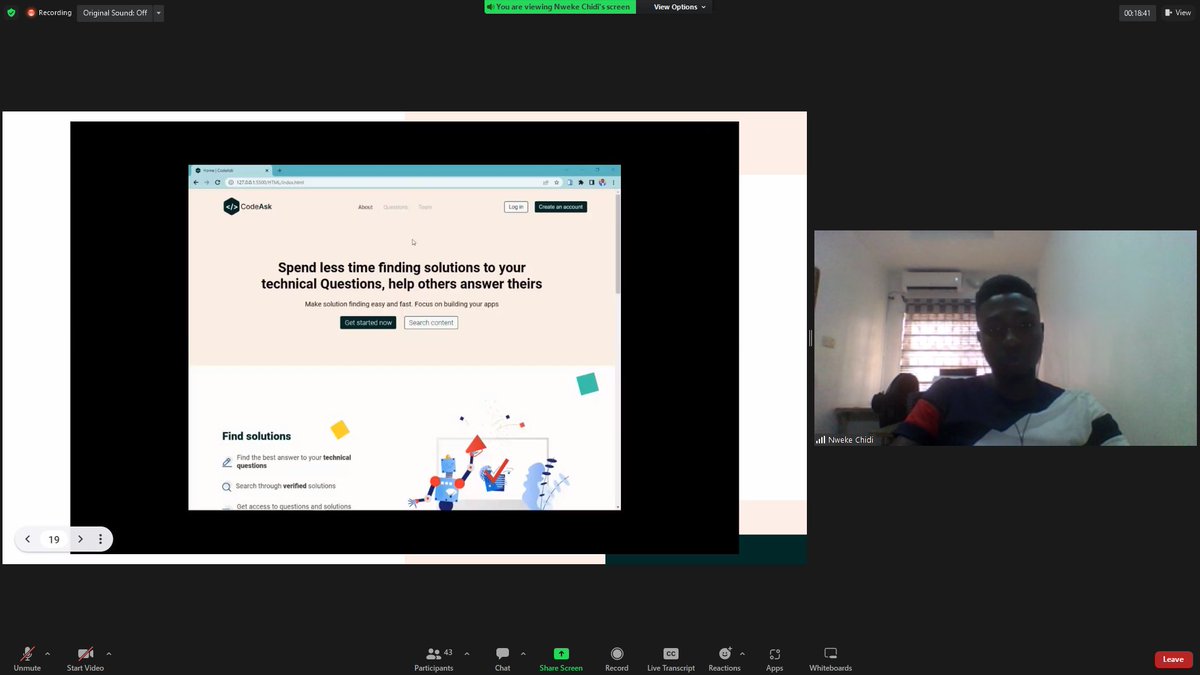Open the Participants panel
The height and width of the screenshot is (675, 1200).
(434, 658)
